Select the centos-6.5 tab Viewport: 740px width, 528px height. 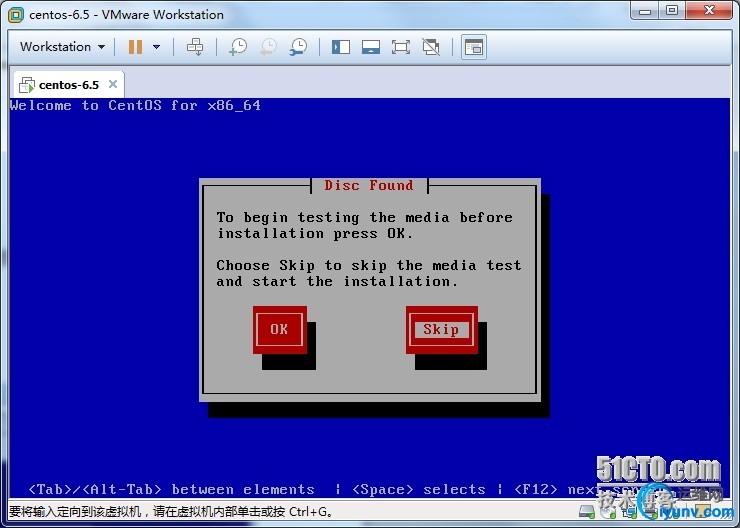(69, 85)
